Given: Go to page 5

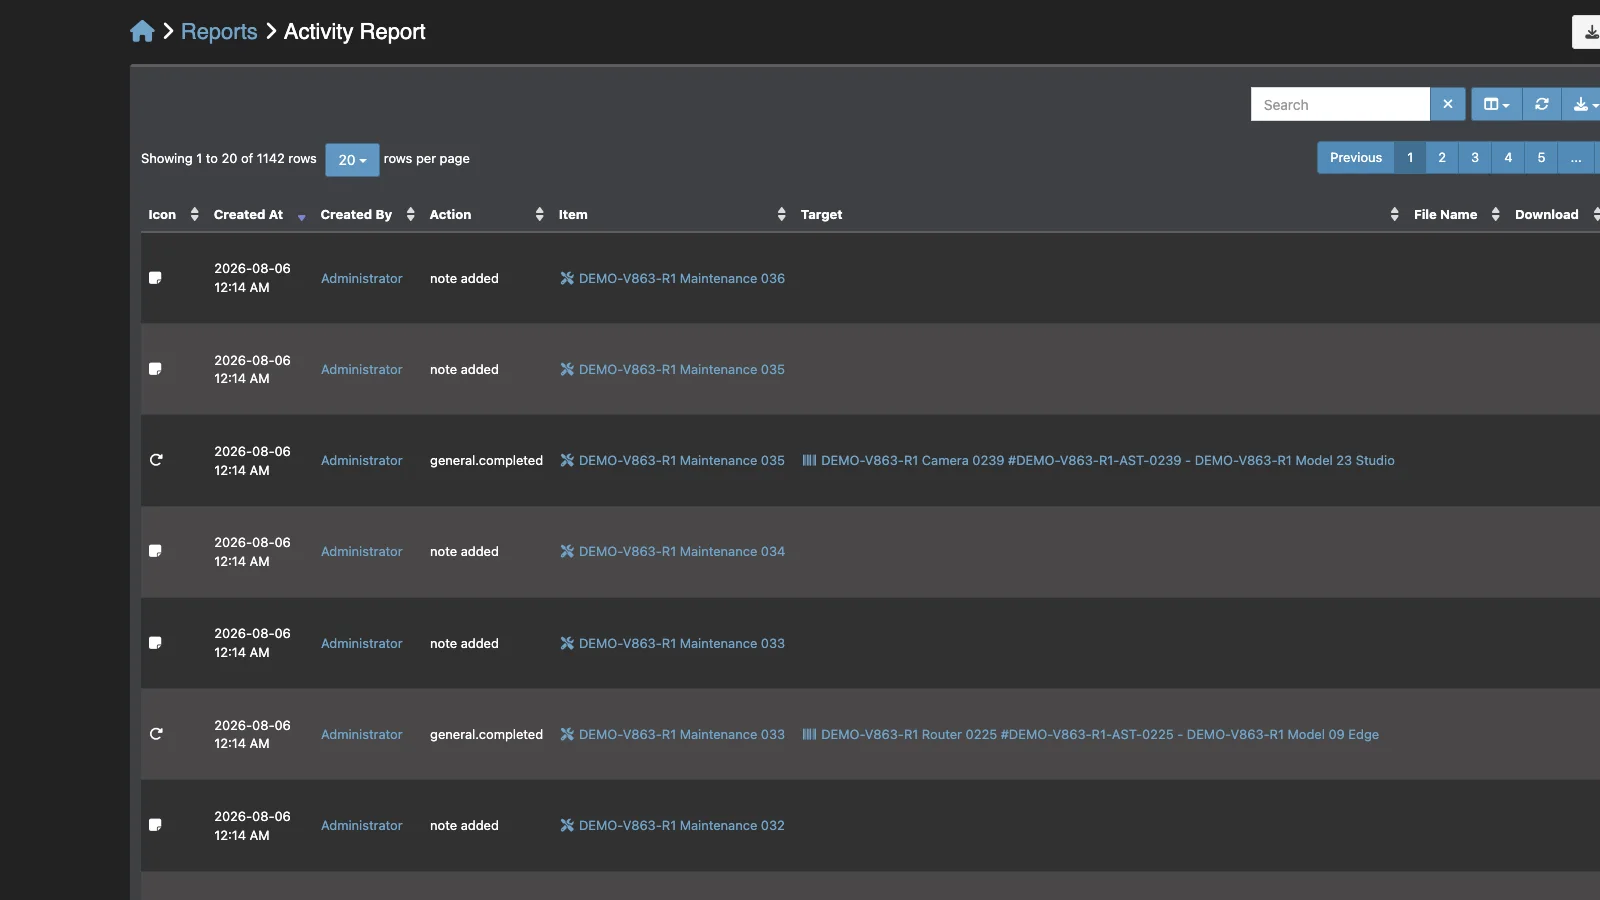Looking at the screenshot, I should point(1541,158).
